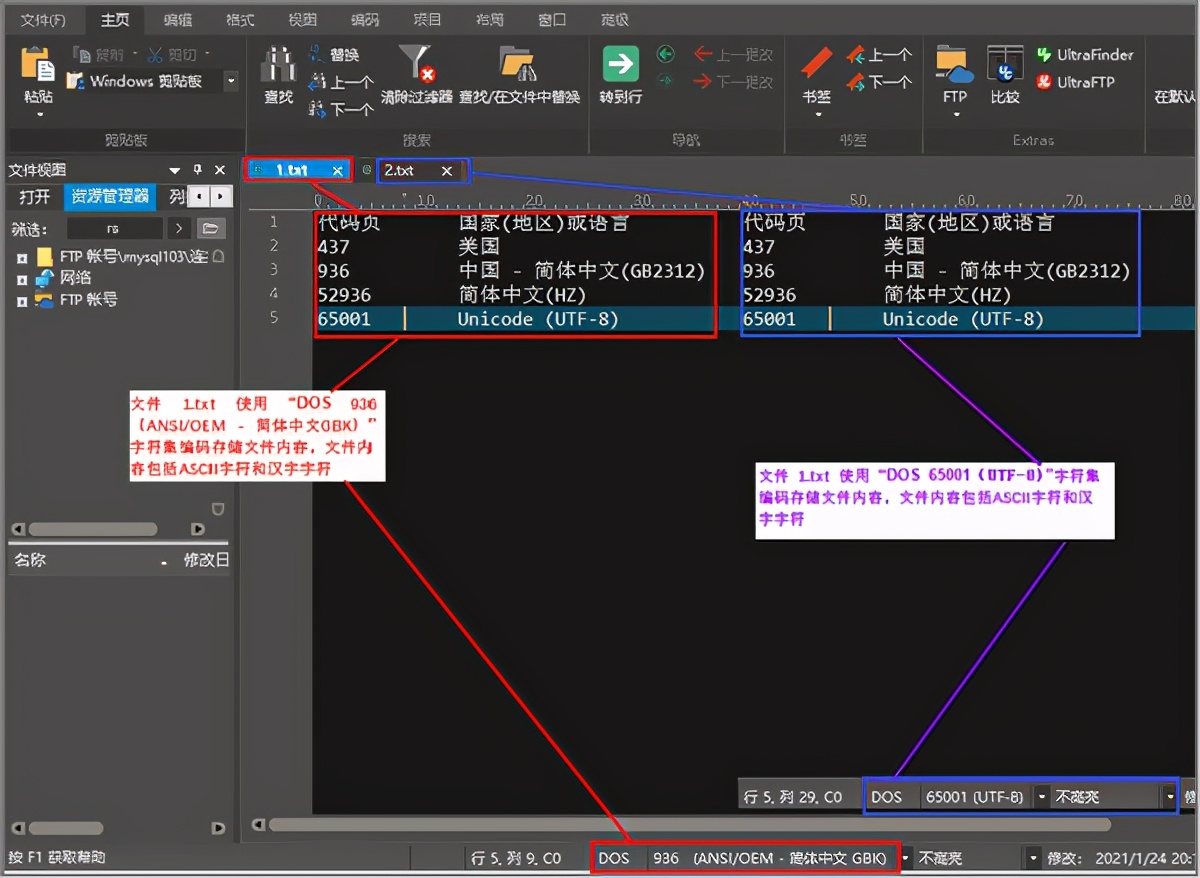1200x878 pixels.
Task: Click the bottom horizontal scrollbar
Action: point(700,824)
